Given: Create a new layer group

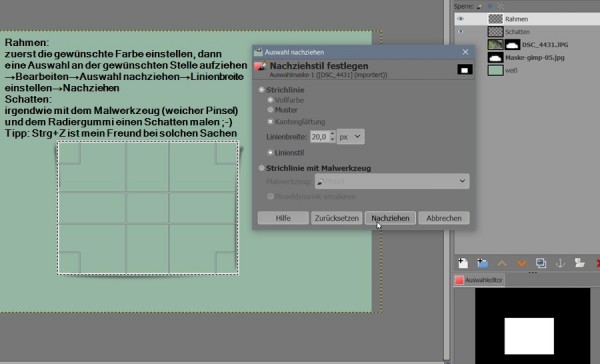Looking at the screenshot, I should 482,263.
